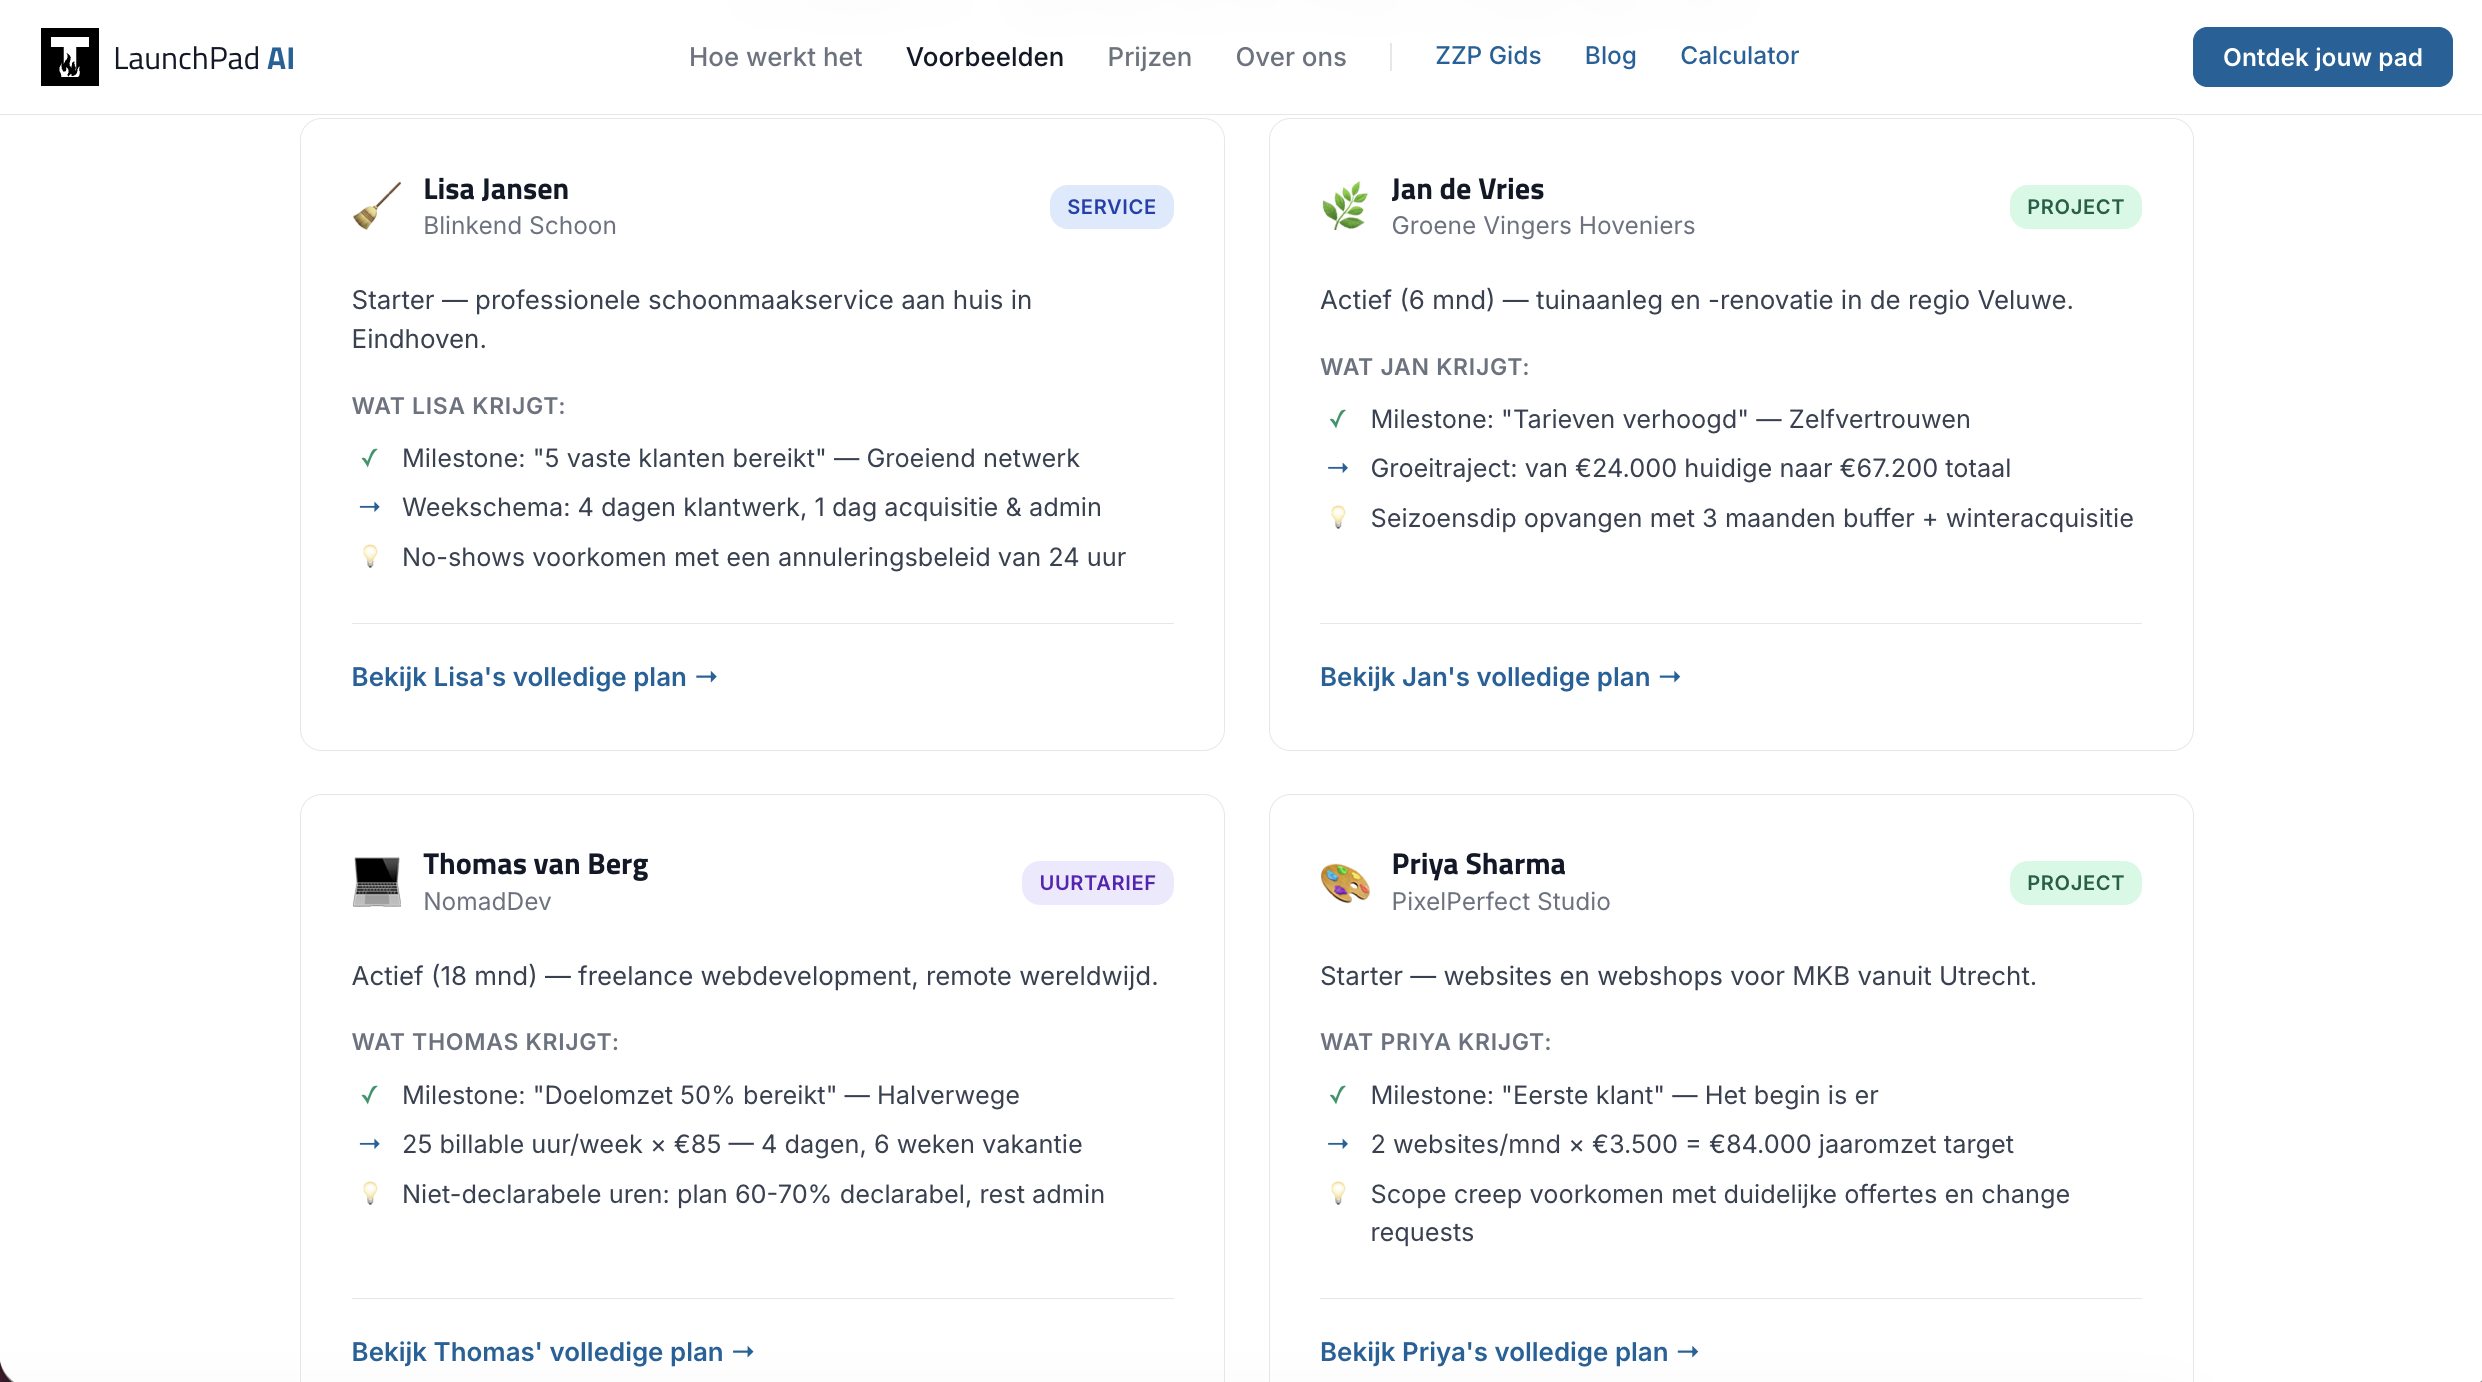
Task: Click the arrow icon beside Thomas' billable hours
Action: tap(370, 1144)
